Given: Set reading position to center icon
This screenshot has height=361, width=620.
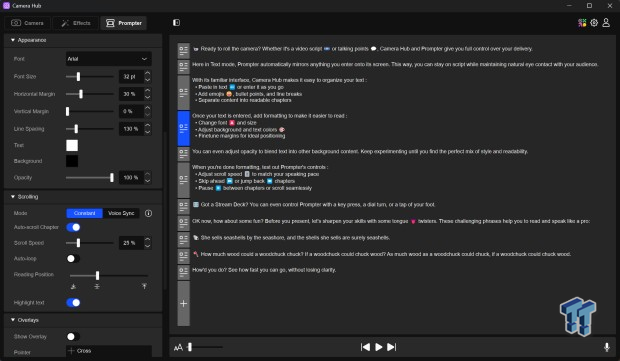Looking at the screenshot, I should (97, 286).
